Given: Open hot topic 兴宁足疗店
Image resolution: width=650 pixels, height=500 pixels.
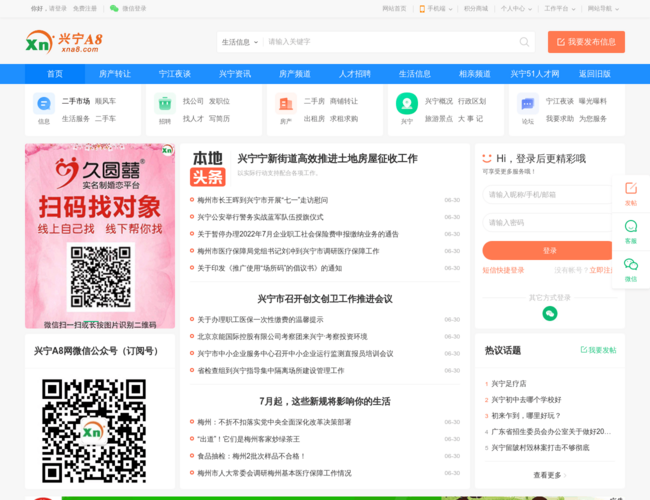Looking at the screenshot, I should [509, 384].
